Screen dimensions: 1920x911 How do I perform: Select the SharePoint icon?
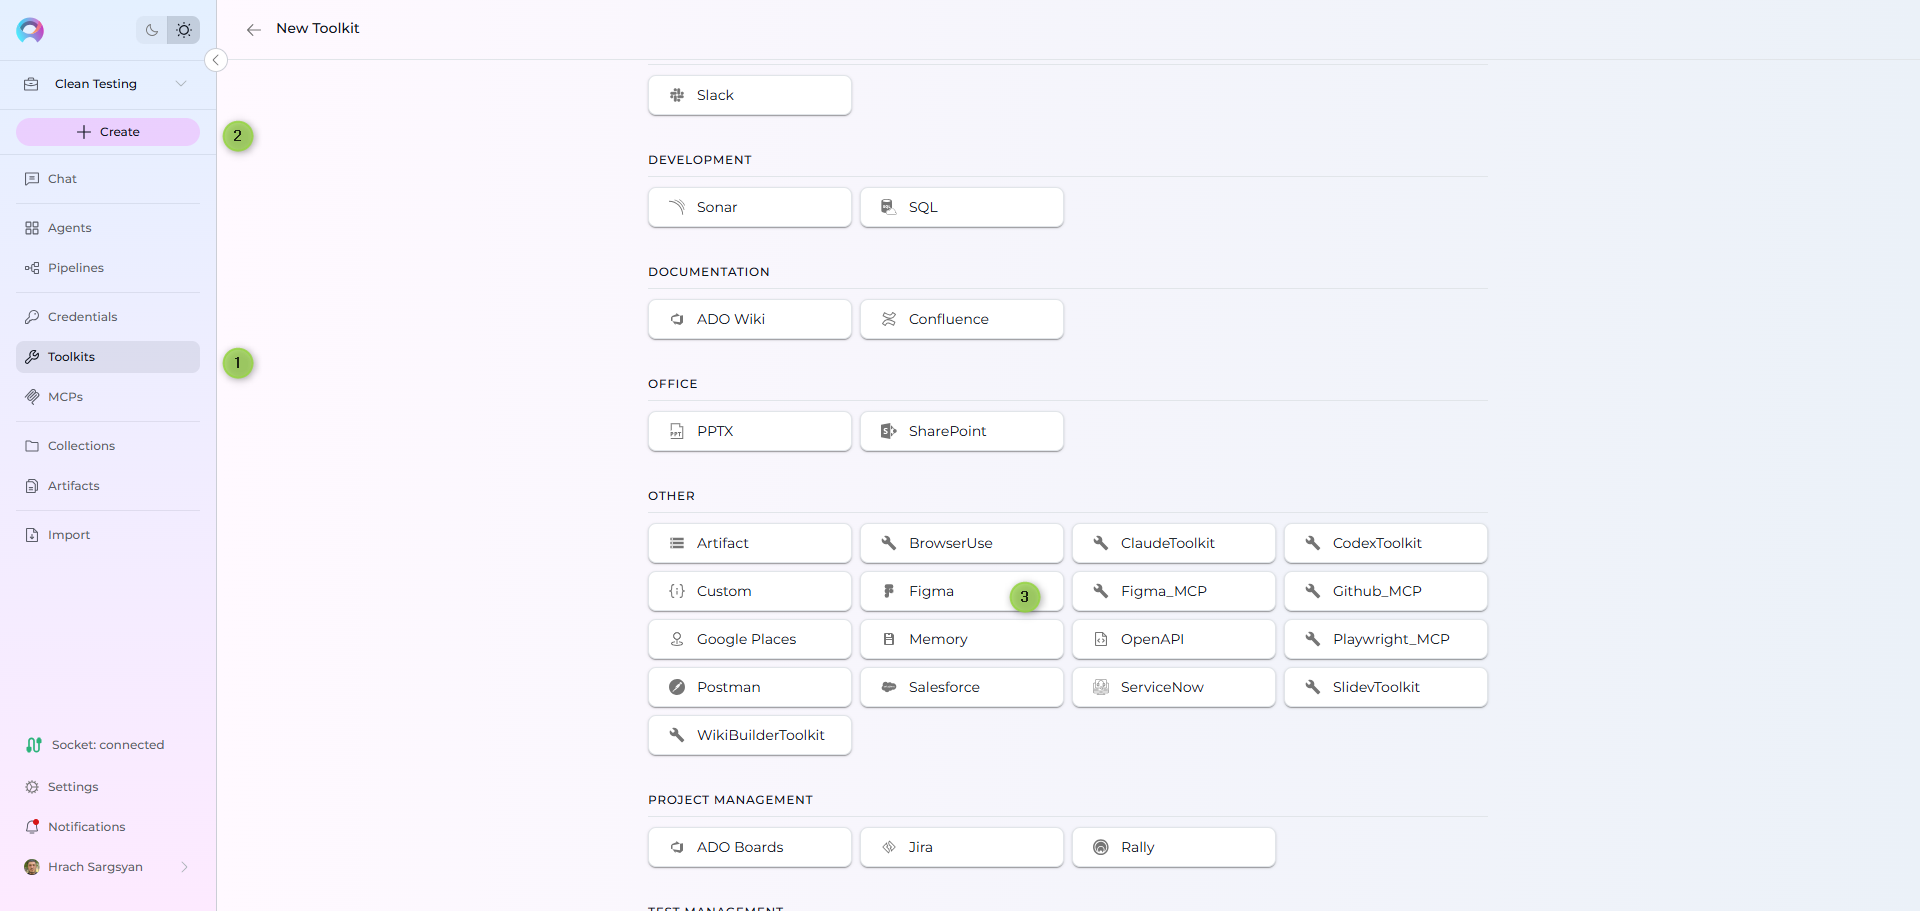pos(888,431)
